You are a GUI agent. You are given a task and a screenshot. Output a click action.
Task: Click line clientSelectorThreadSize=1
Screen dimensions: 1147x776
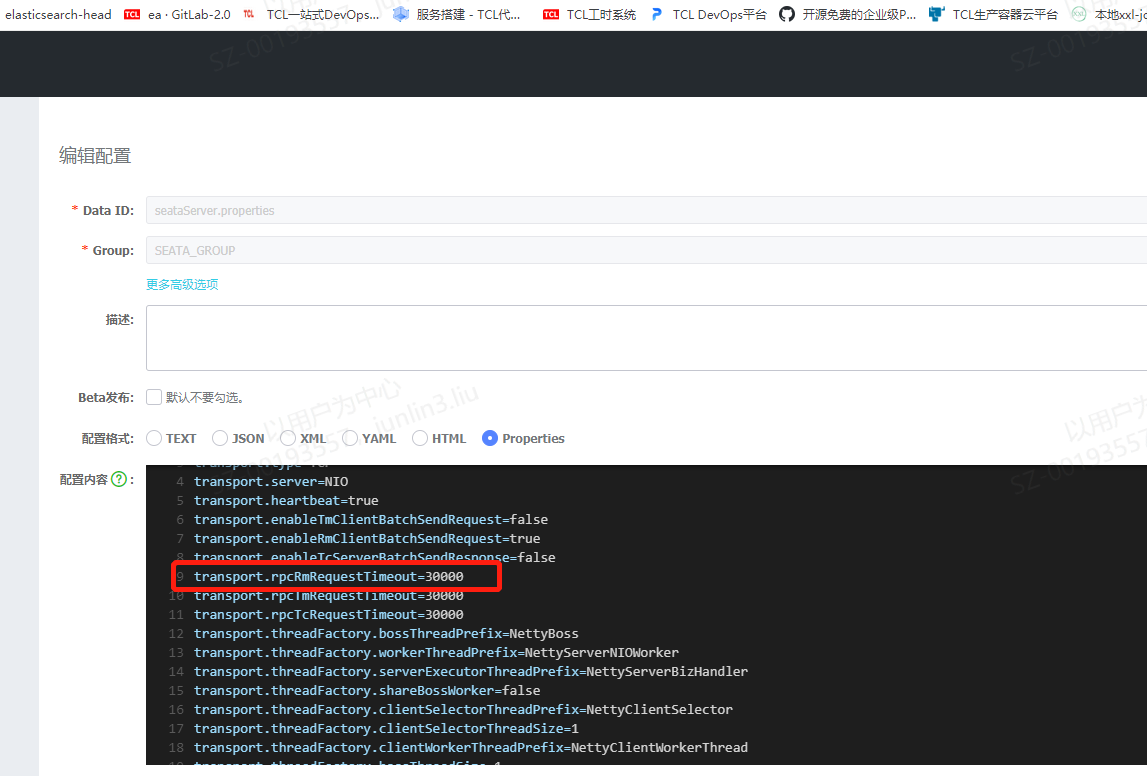[386, 728]
